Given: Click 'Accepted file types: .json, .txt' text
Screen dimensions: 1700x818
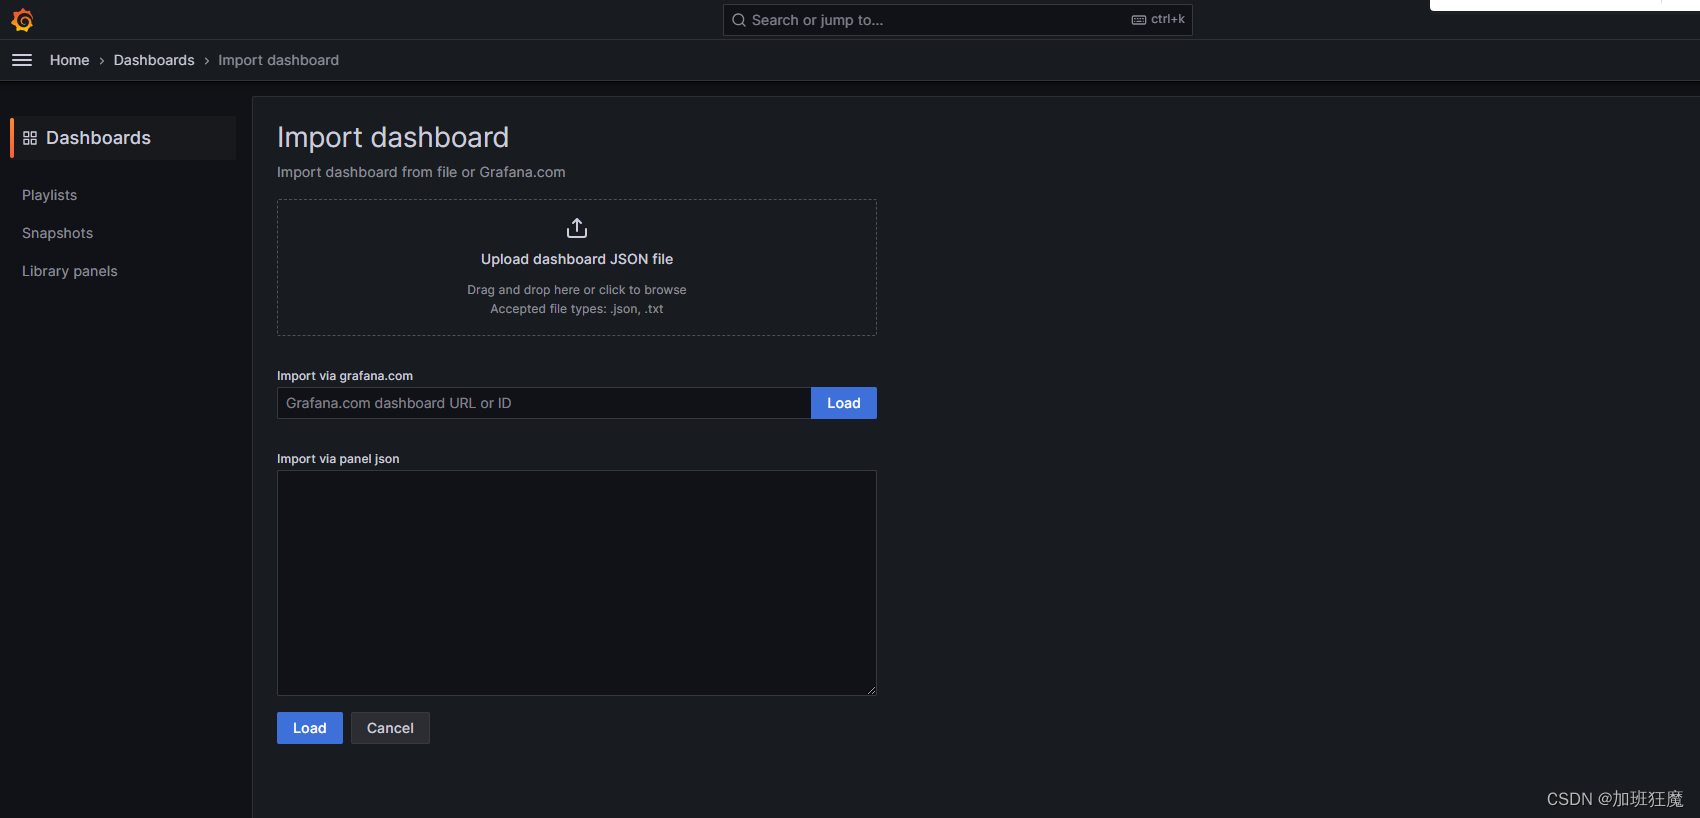Looking at the screenshot, I should pos(577,309).
